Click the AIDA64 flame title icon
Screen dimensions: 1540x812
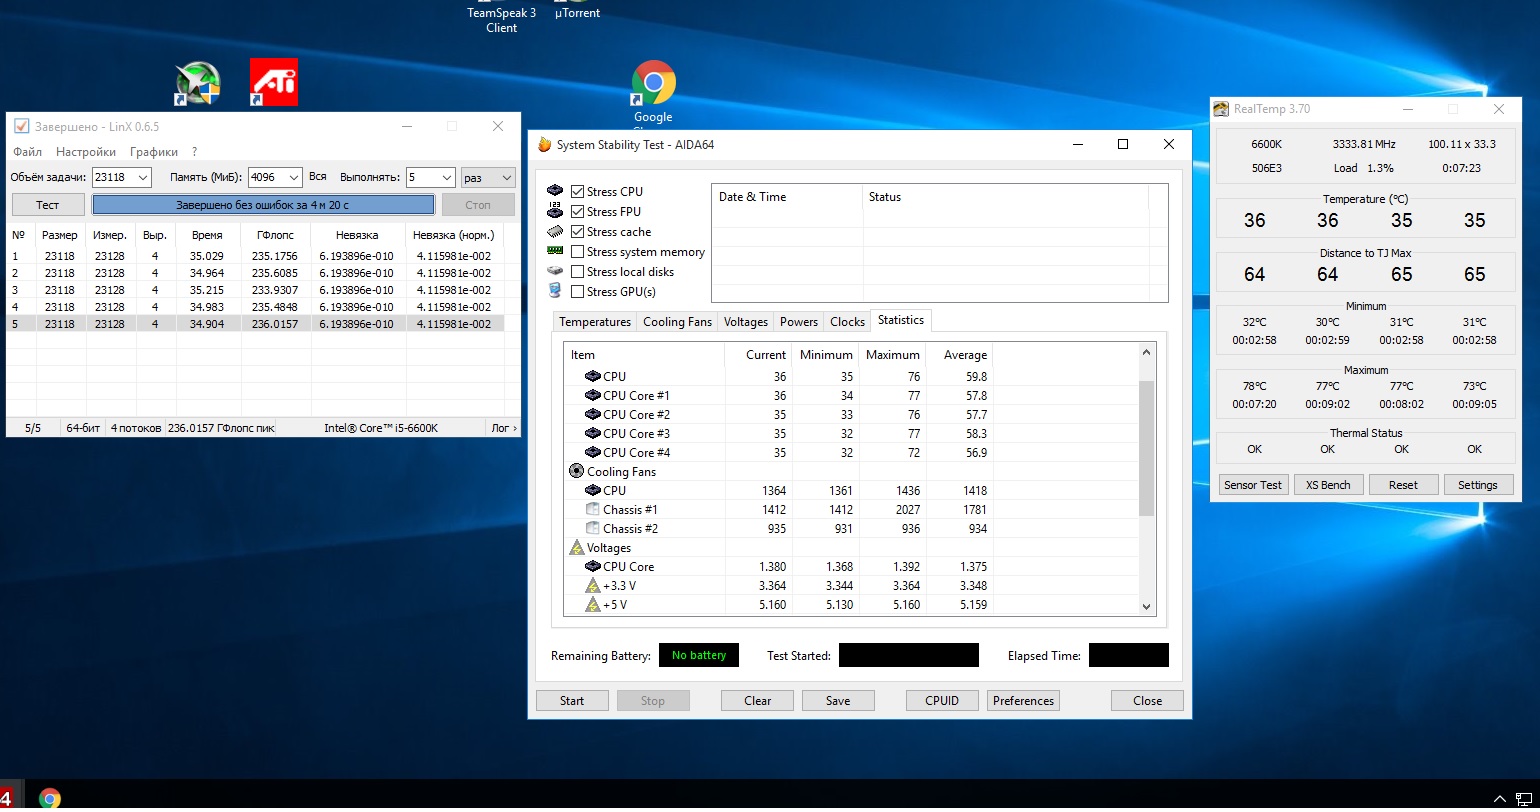click(x=544, y=145)
